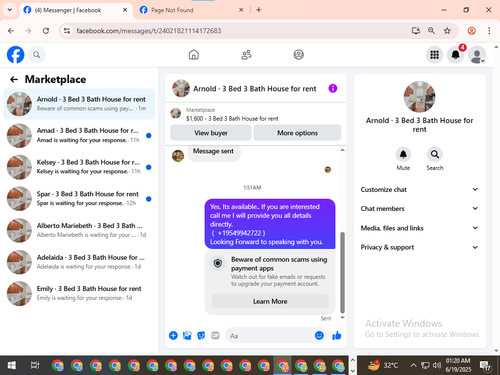The image size is (500, 375).
Task: Open Emily conversation in the list
Action: tap(79, 293)
